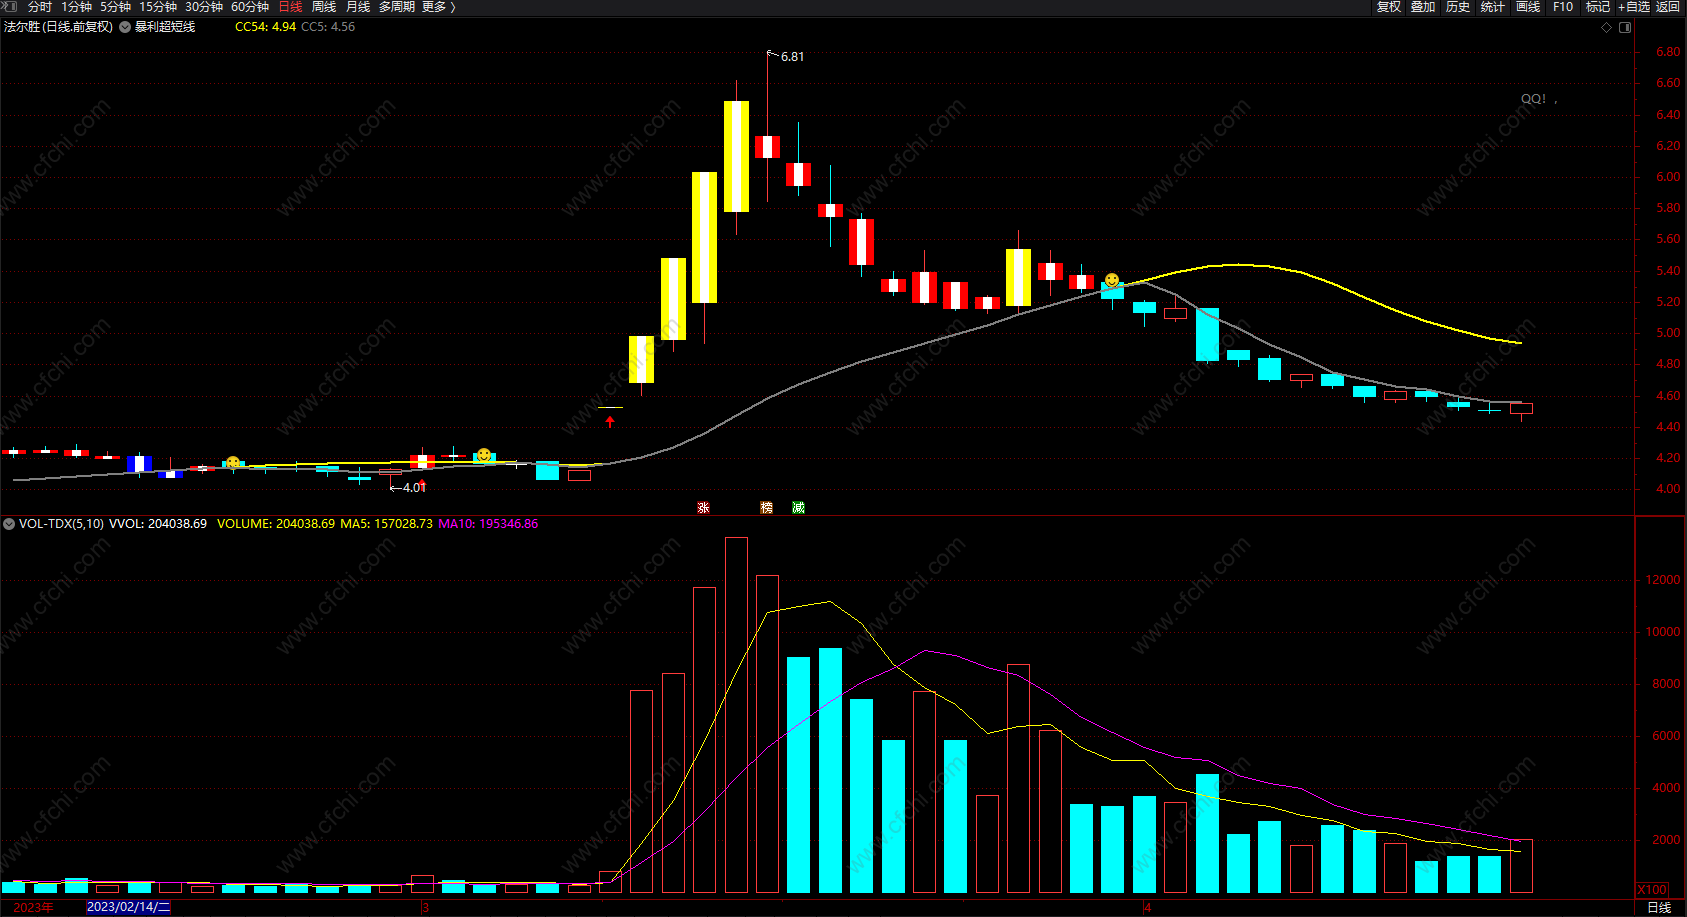
Task: Click the CC54: 4.94 indicator value
Action: tap(265, 27)
